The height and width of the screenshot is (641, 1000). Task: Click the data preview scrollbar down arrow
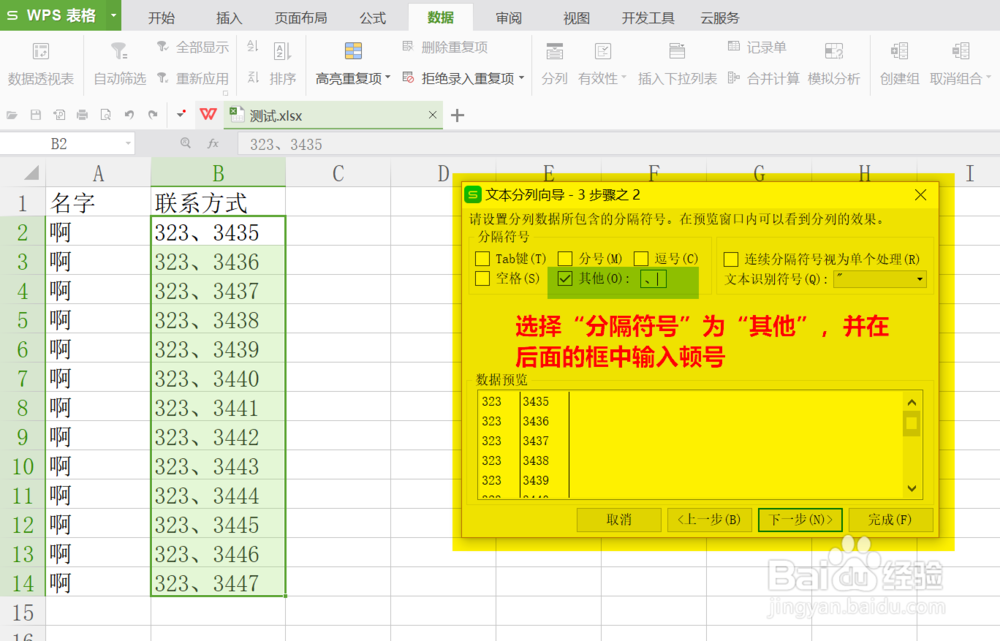(911, 489)
